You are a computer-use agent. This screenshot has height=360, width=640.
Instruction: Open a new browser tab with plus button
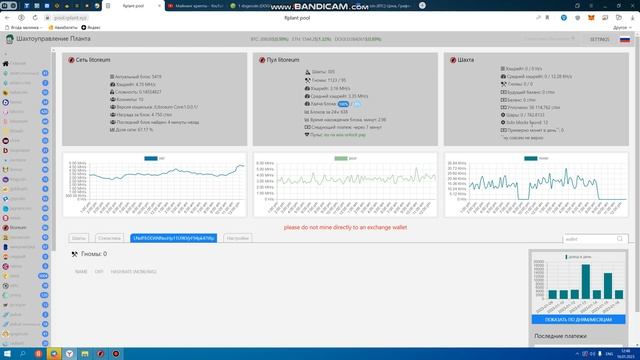[x=422, y=5]
